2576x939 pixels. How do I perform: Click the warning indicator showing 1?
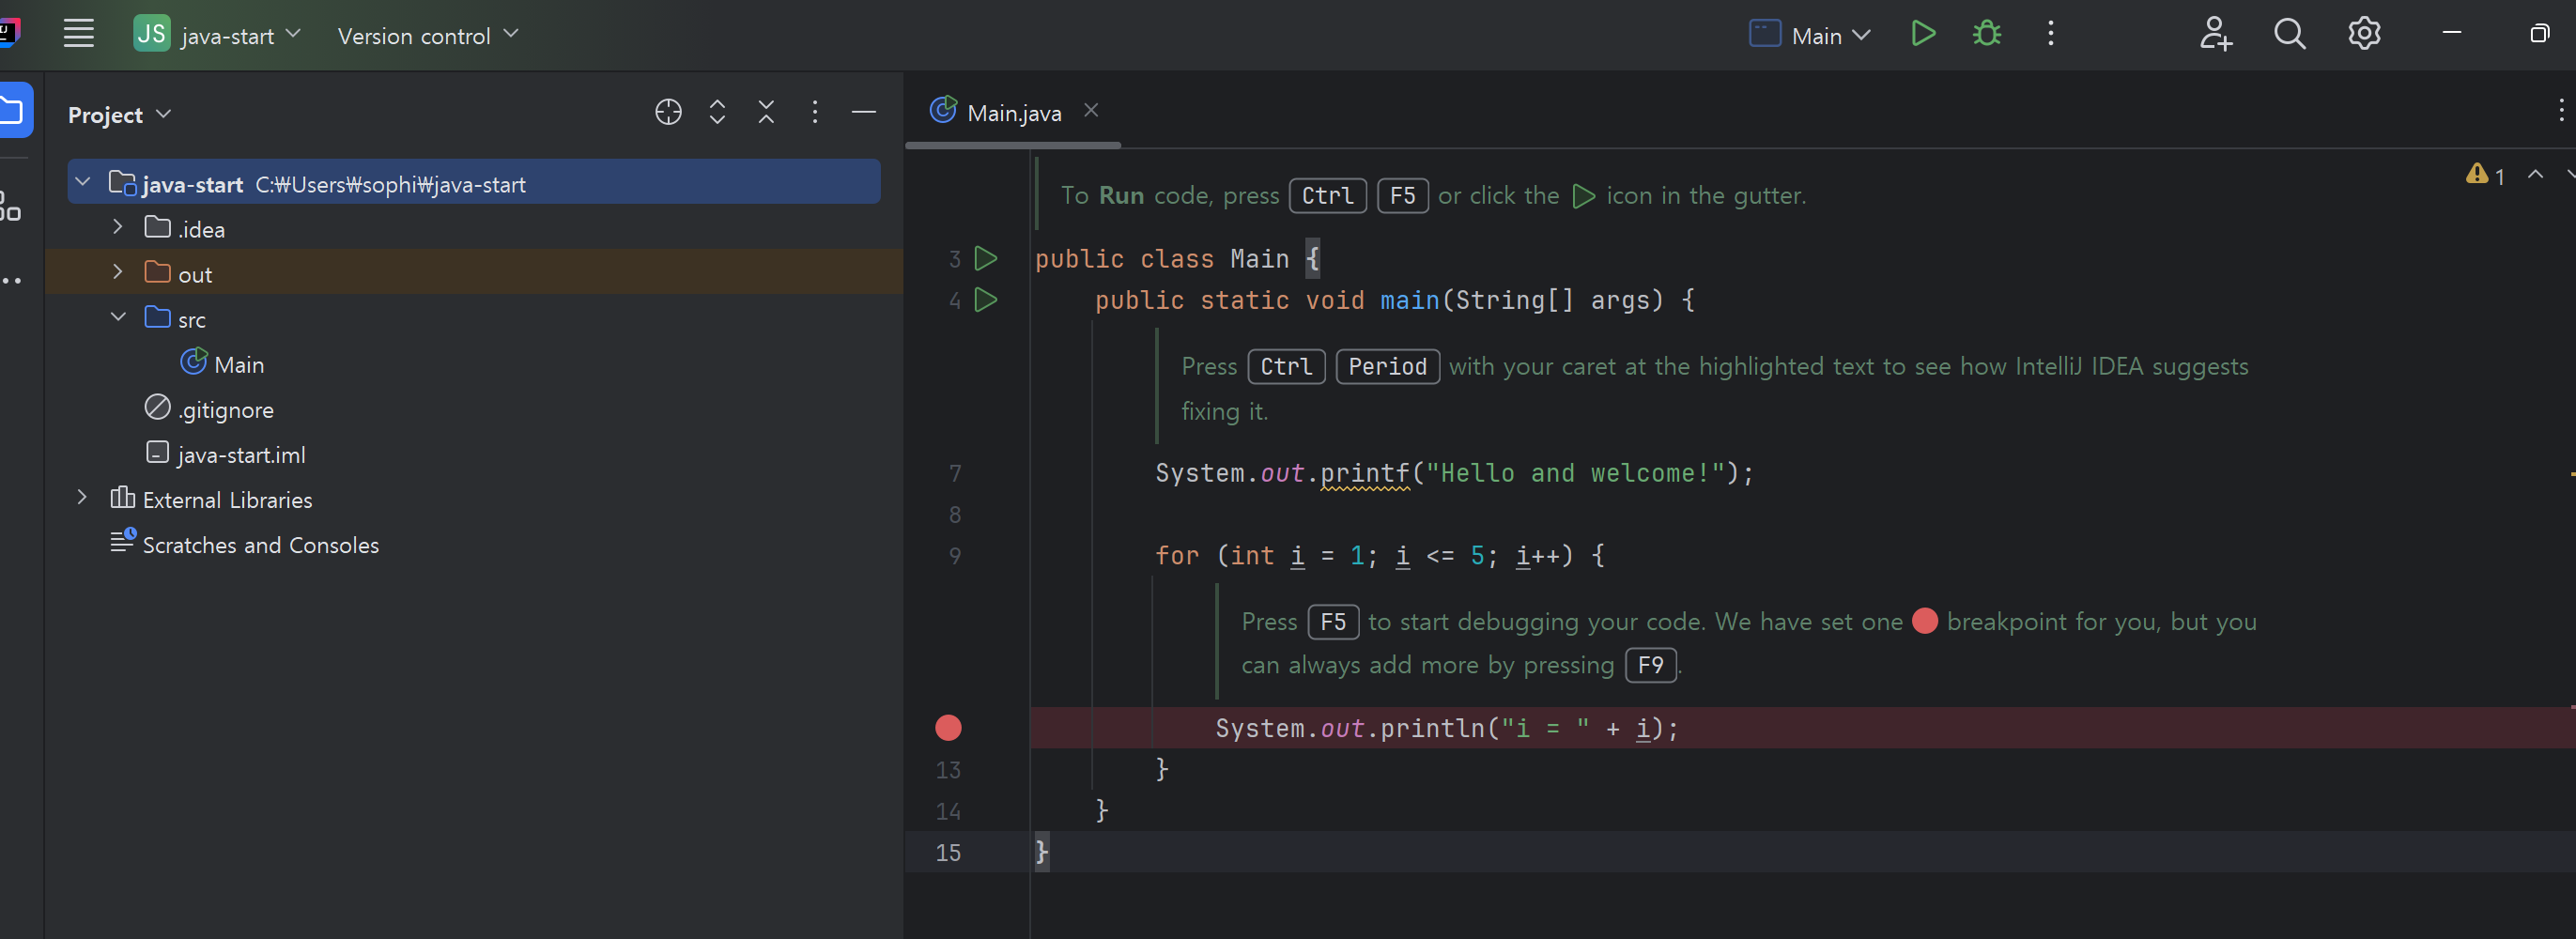point(2485,175)
